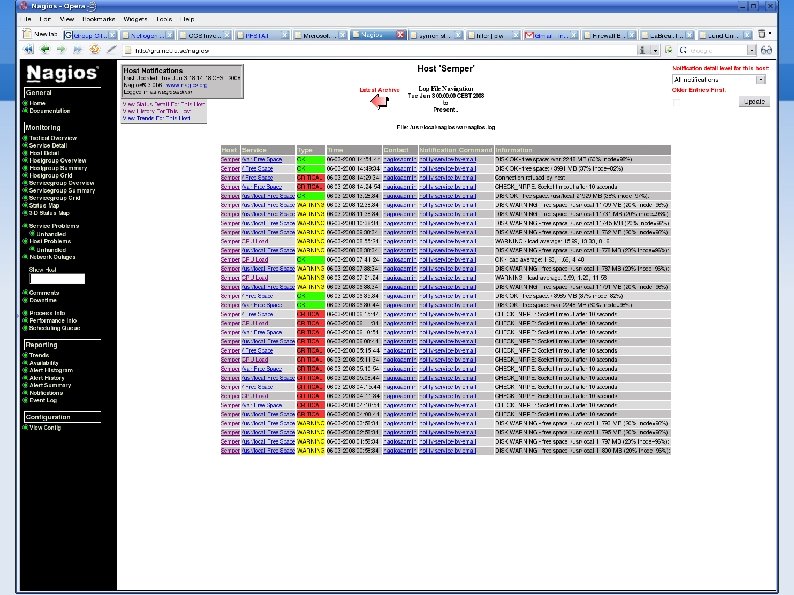Open the Alert Histogram sidebar link
Screen dimensions: 794x595
click(x=51, y=370)
